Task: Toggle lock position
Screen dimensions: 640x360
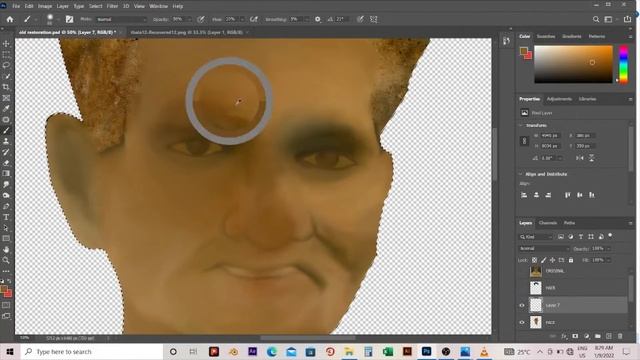Action: point(552,260)
